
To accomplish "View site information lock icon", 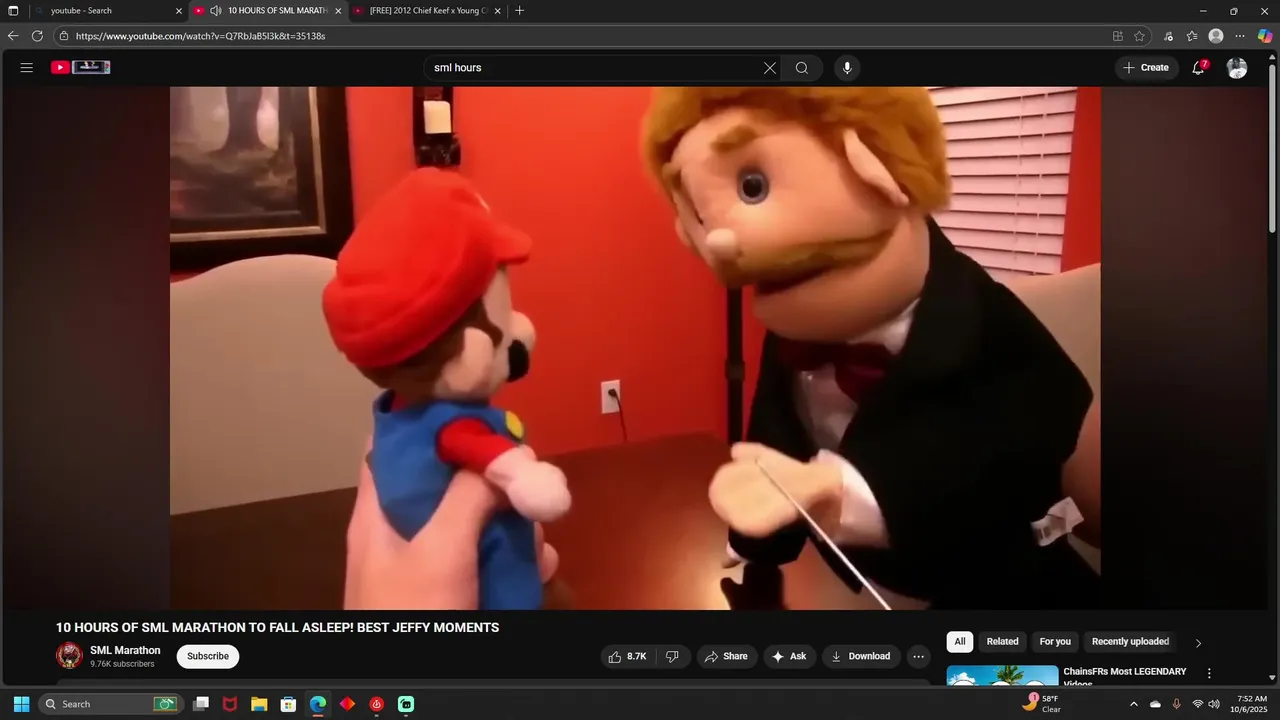I will pyautogui.click(x=63, y=36).
